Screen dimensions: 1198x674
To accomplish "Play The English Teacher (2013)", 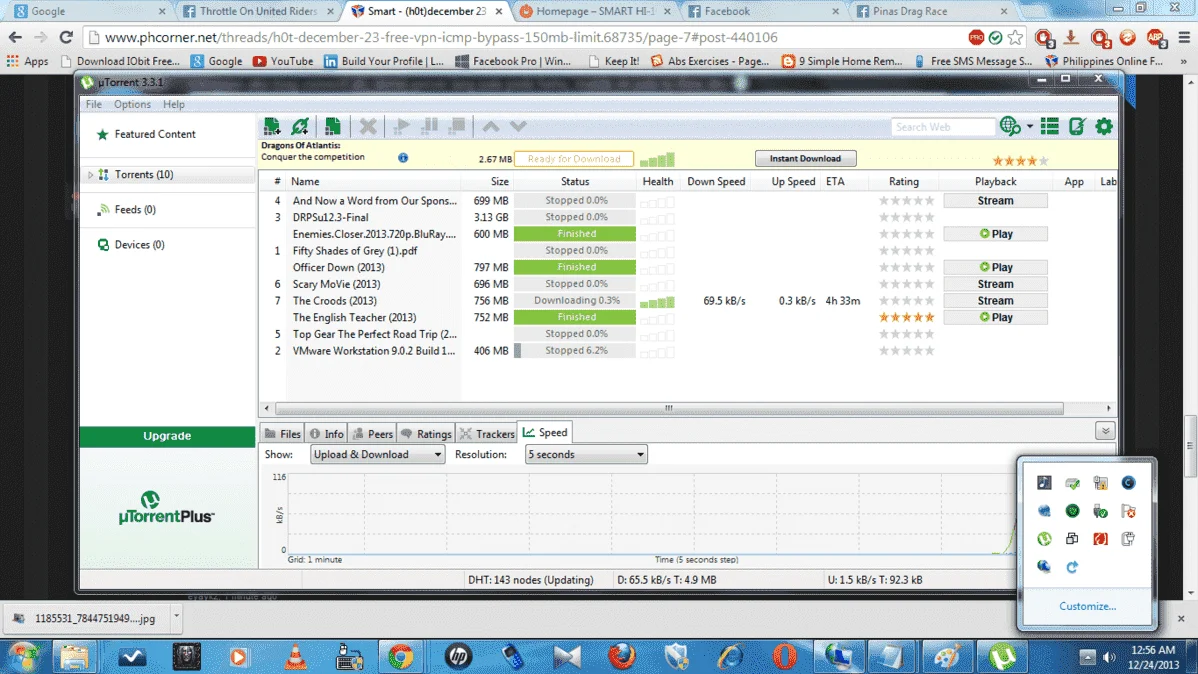I will coord(995,317).
